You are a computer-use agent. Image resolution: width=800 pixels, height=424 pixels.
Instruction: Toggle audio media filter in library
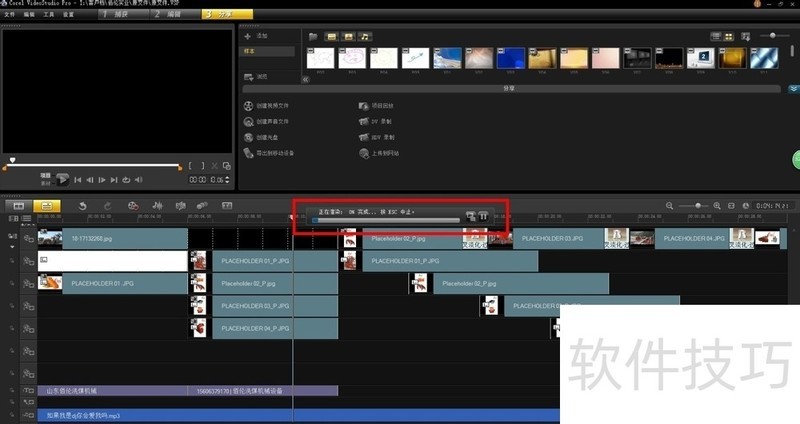pos(366,36)
